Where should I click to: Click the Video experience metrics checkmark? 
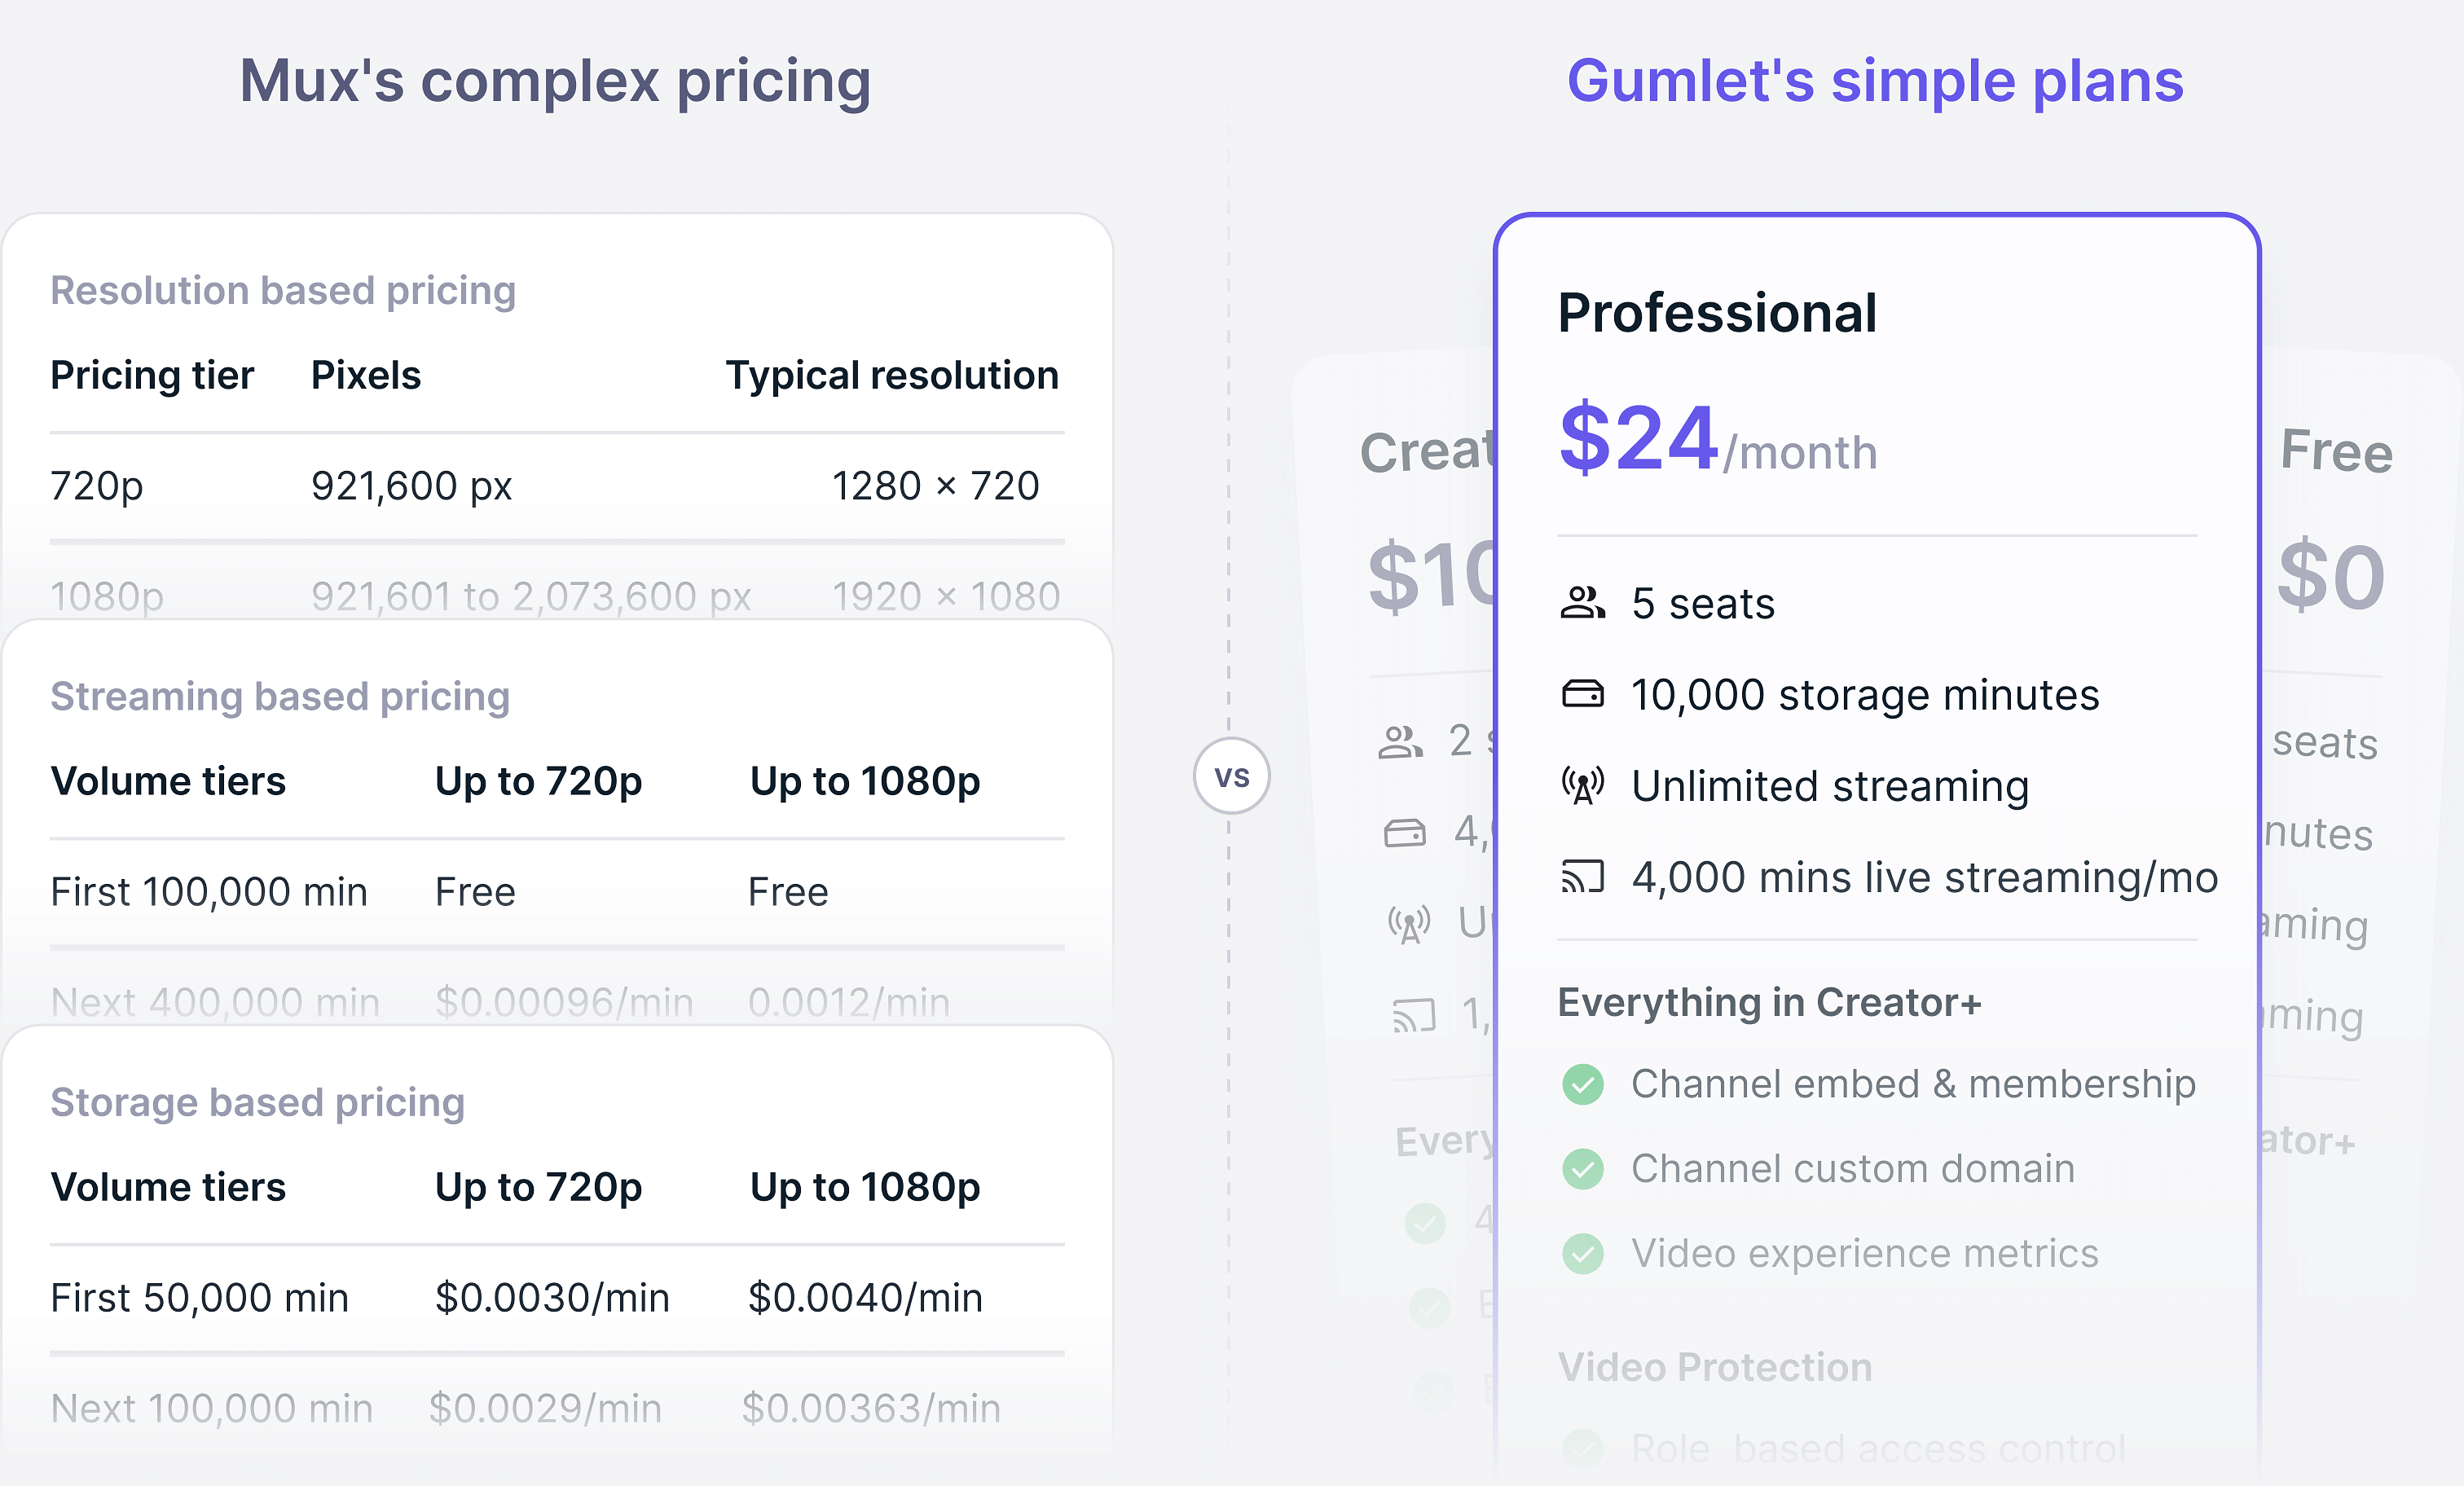(x=1582, y=1253)
